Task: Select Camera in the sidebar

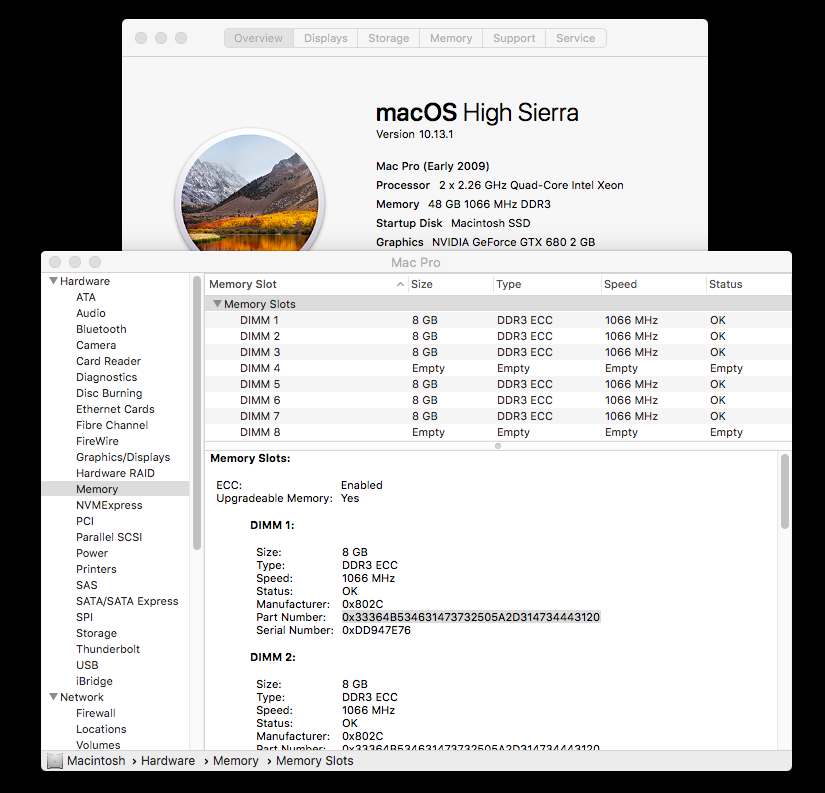Action: coord(96,345)
